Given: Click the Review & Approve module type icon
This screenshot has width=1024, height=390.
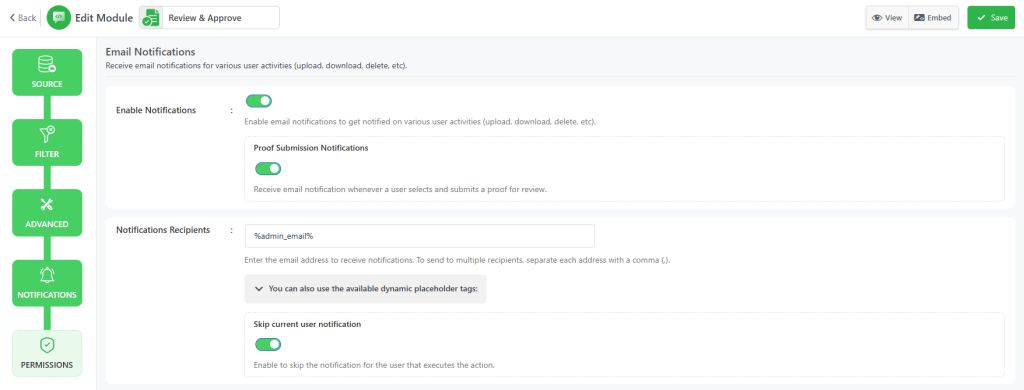Looking at the screenshot, I should coord(151,18).
